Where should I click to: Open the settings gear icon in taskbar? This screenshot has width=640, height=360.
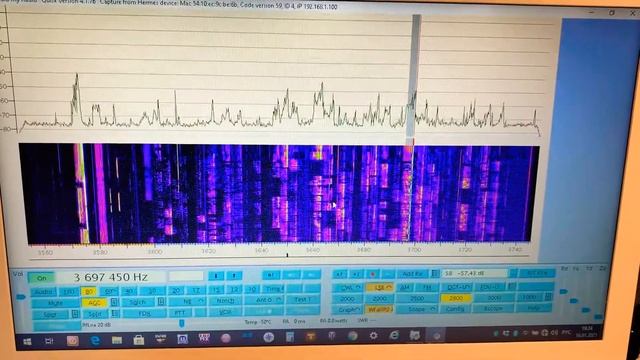pos(373,336)
